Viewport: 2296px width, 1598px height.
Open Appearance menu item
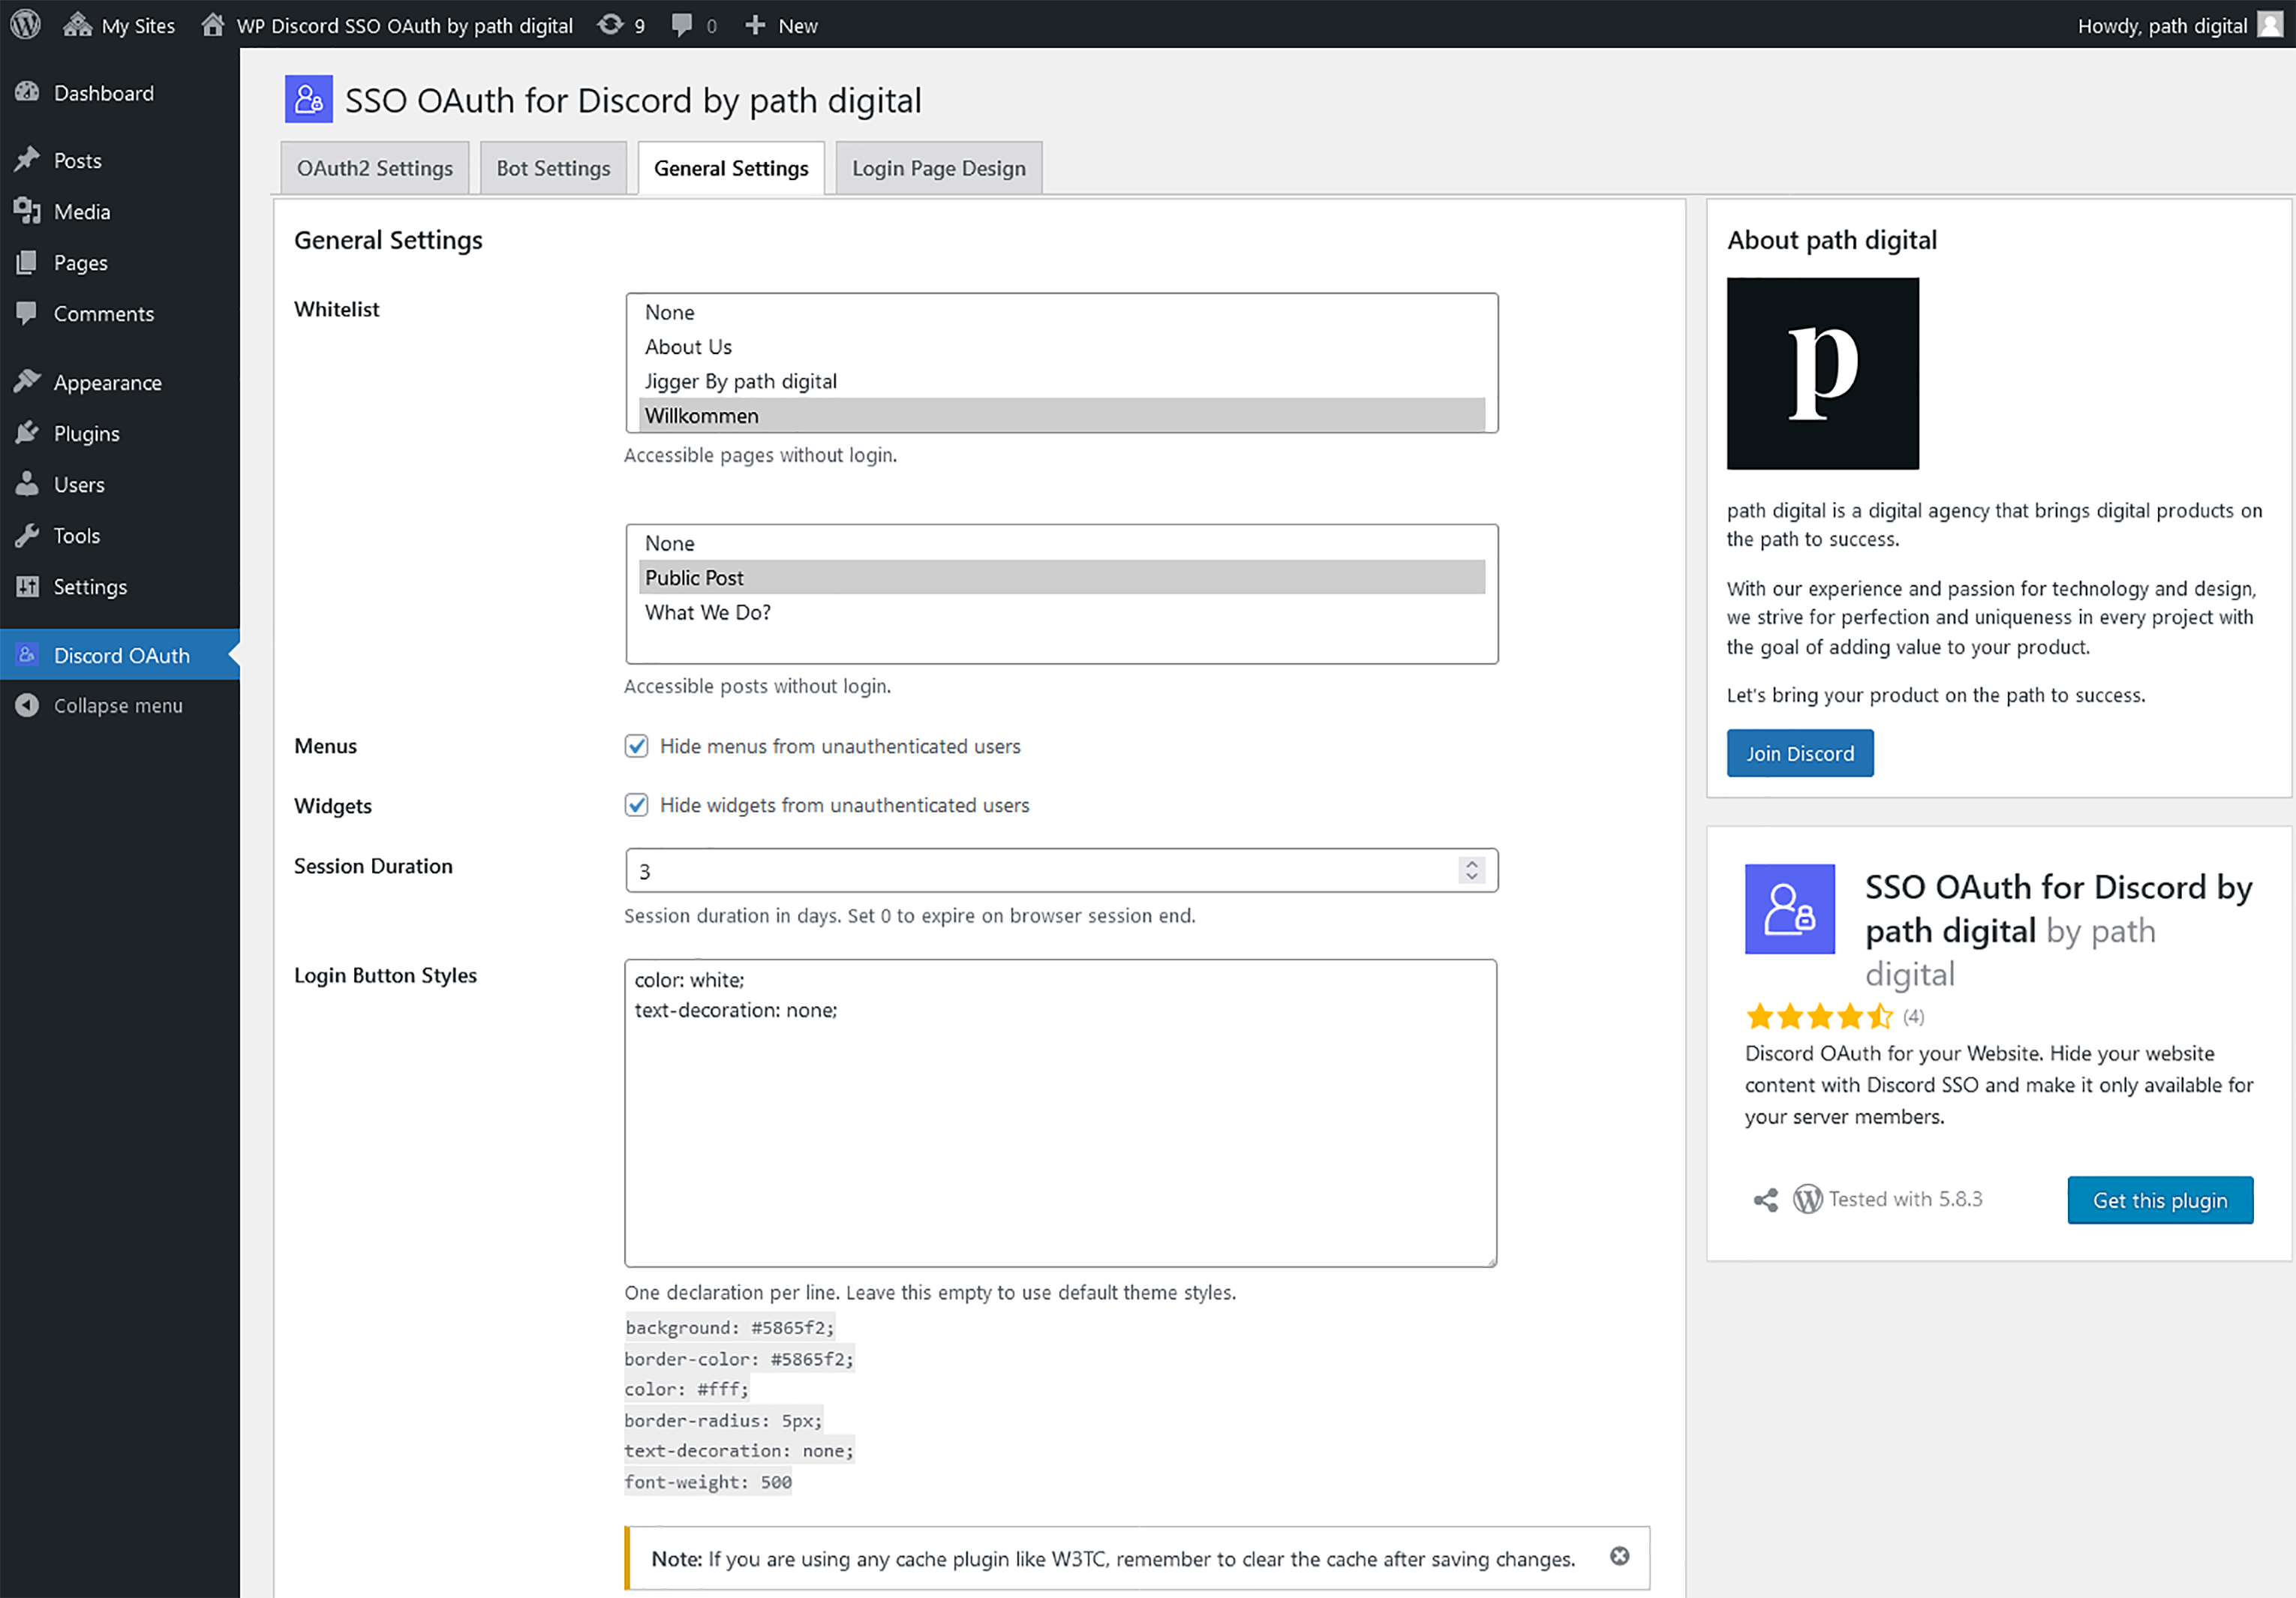[120, 382]
